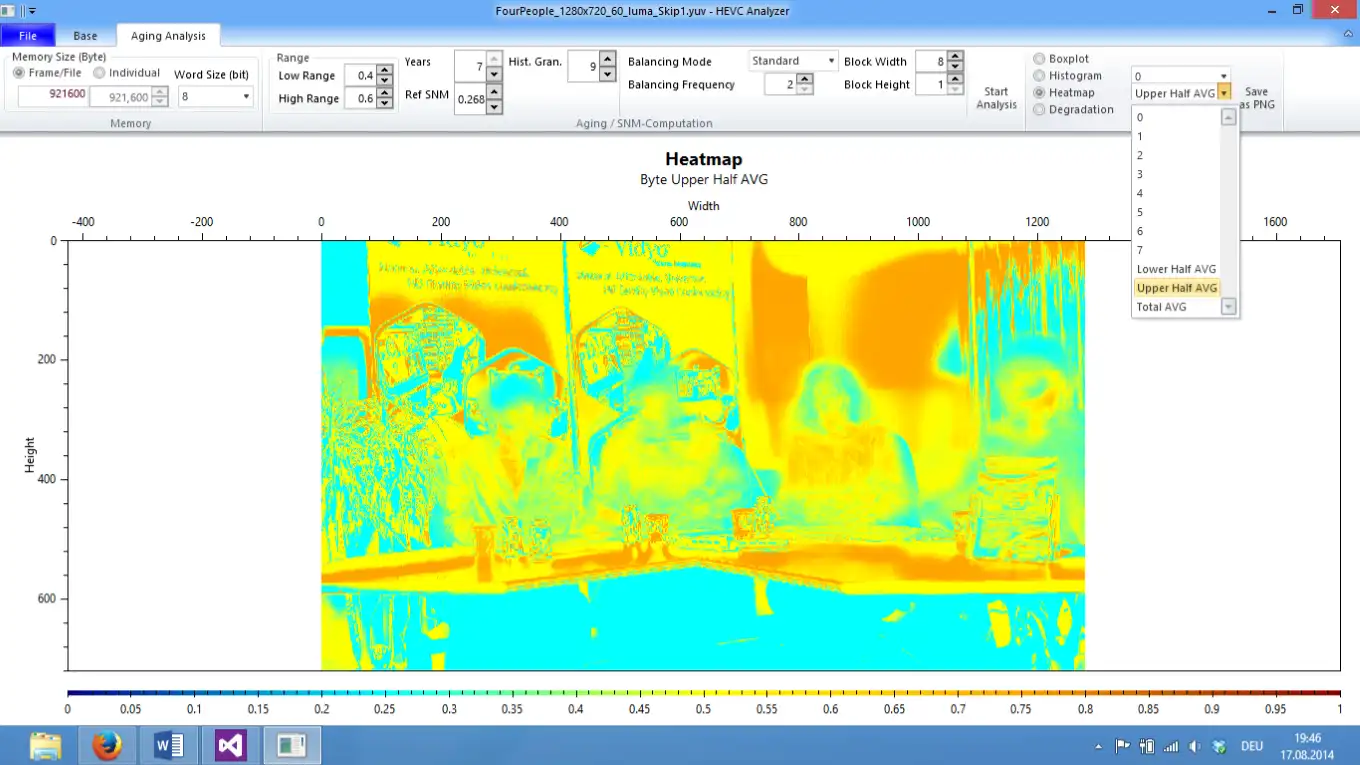
Task: Switch to the Base ribbon tab
Action: pos(85,36)
